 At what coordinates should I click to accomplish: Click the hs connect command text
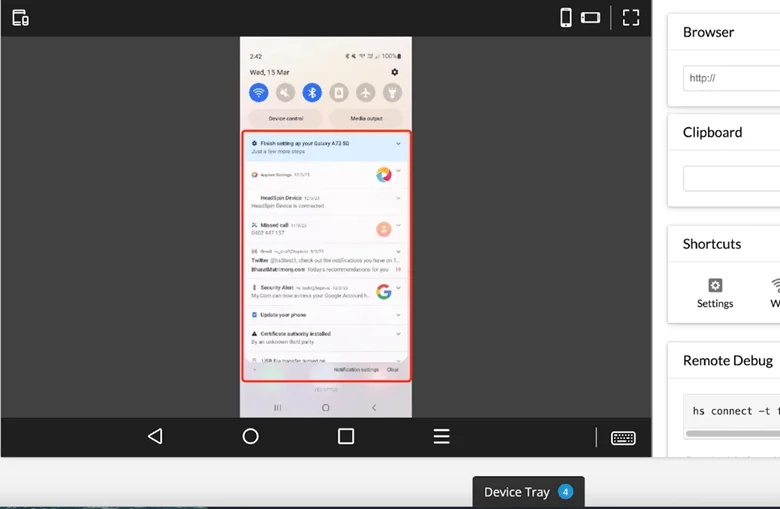pos(736,411)
